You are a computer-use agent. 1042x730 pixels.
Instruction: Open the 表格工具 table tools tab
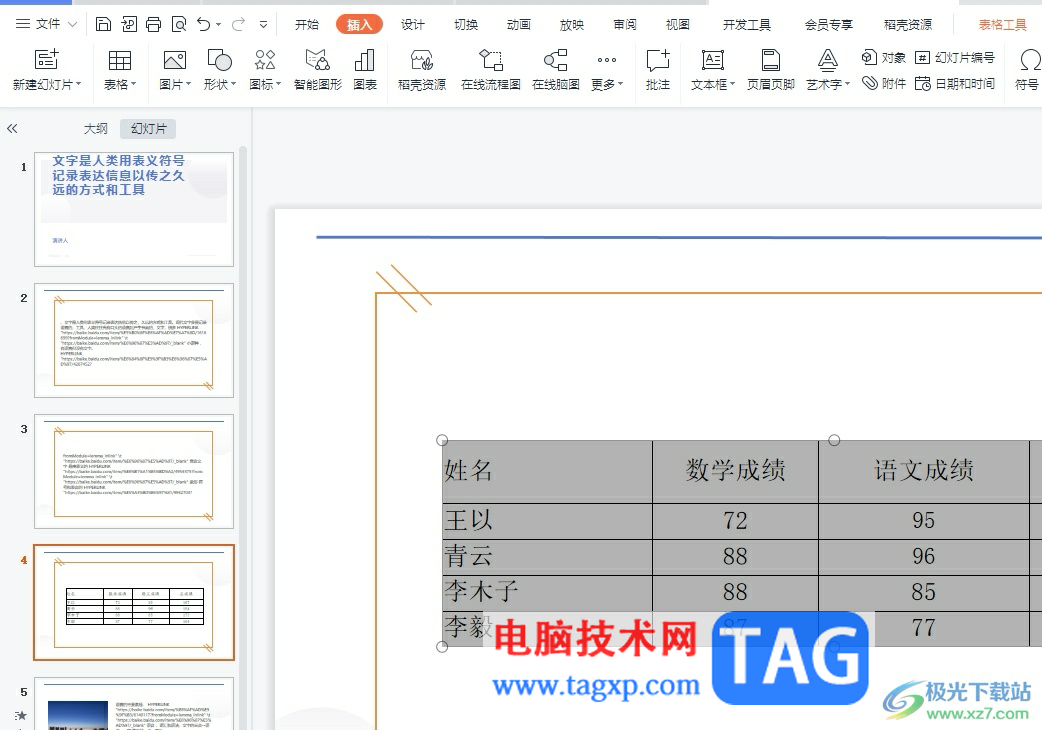[x=1002, y=25]
